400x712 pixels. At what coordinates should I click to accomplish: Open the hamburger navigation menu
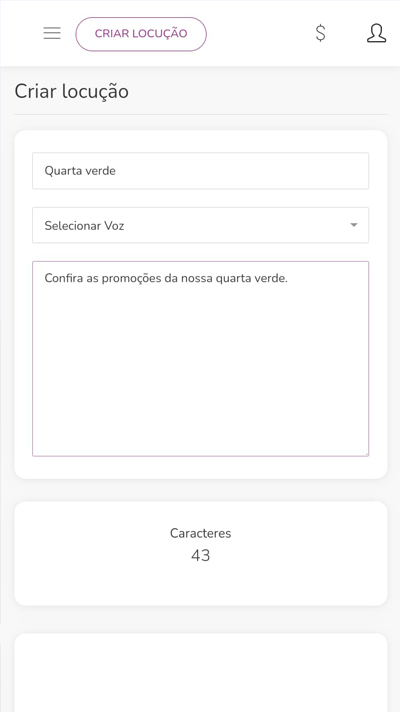(52, 33)
